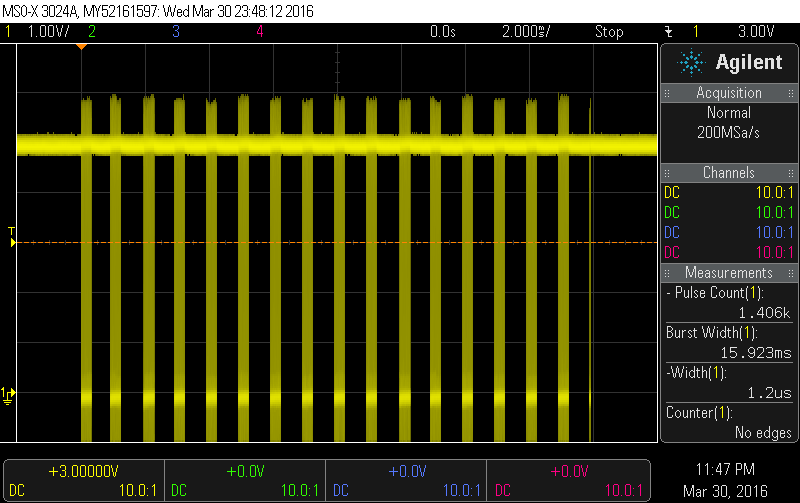The width and height of the screenshot is (800, 503).
Task: Click the trigger level T marker on left edge
Action: 11,238
